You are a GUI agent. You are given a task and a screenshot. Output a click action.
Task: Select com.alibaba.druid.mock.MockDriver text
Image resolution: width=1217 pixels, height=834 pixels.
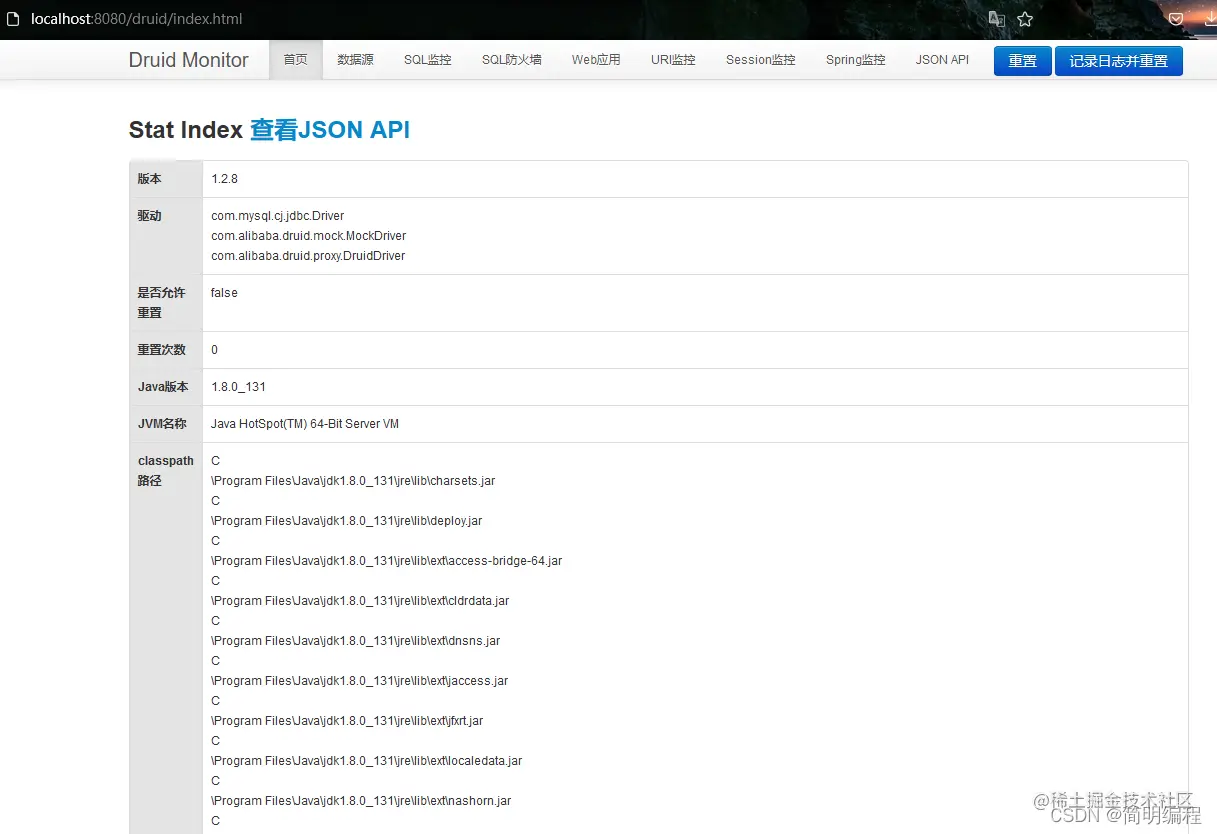pos(308,236)
